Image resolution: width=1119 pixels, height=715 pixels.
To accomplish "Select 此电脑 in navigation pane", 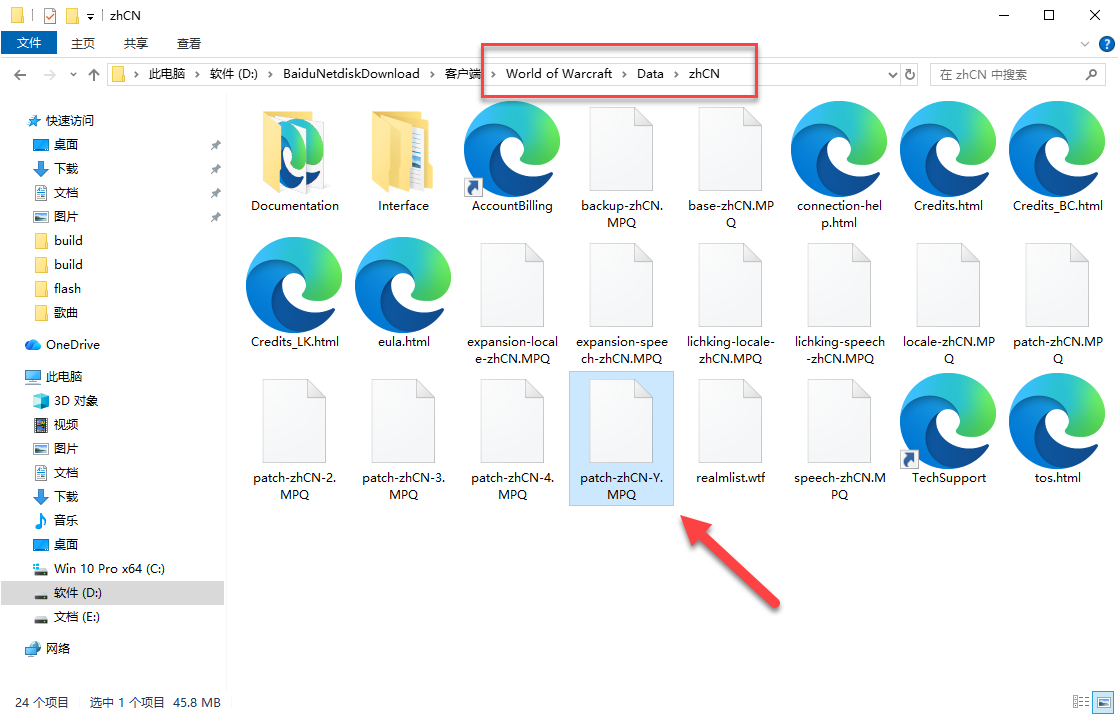I will coord(64,377).
